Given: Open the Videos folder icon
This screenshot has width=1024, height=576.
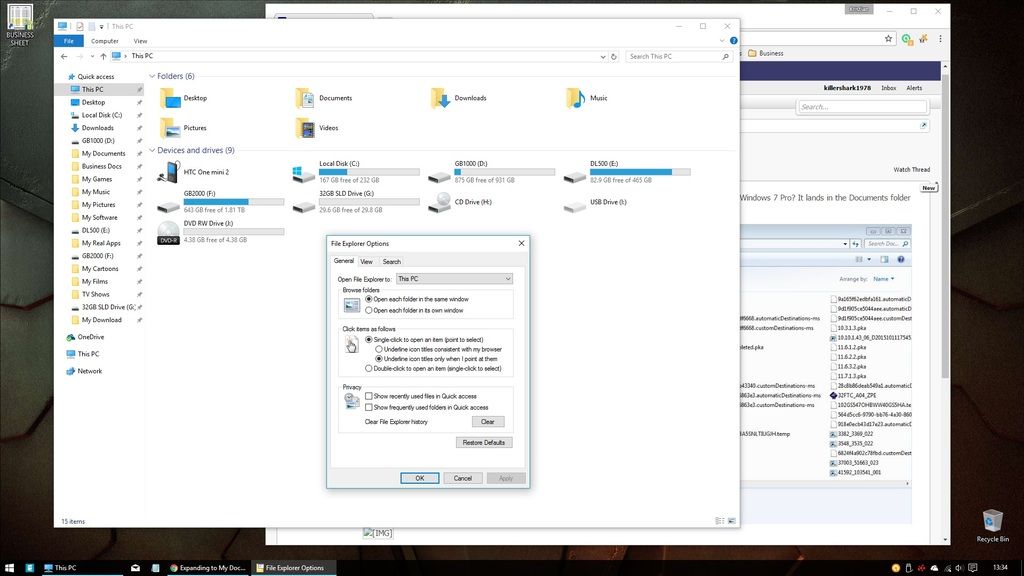Looking at the screenshot, I should [x=305, y=128].
